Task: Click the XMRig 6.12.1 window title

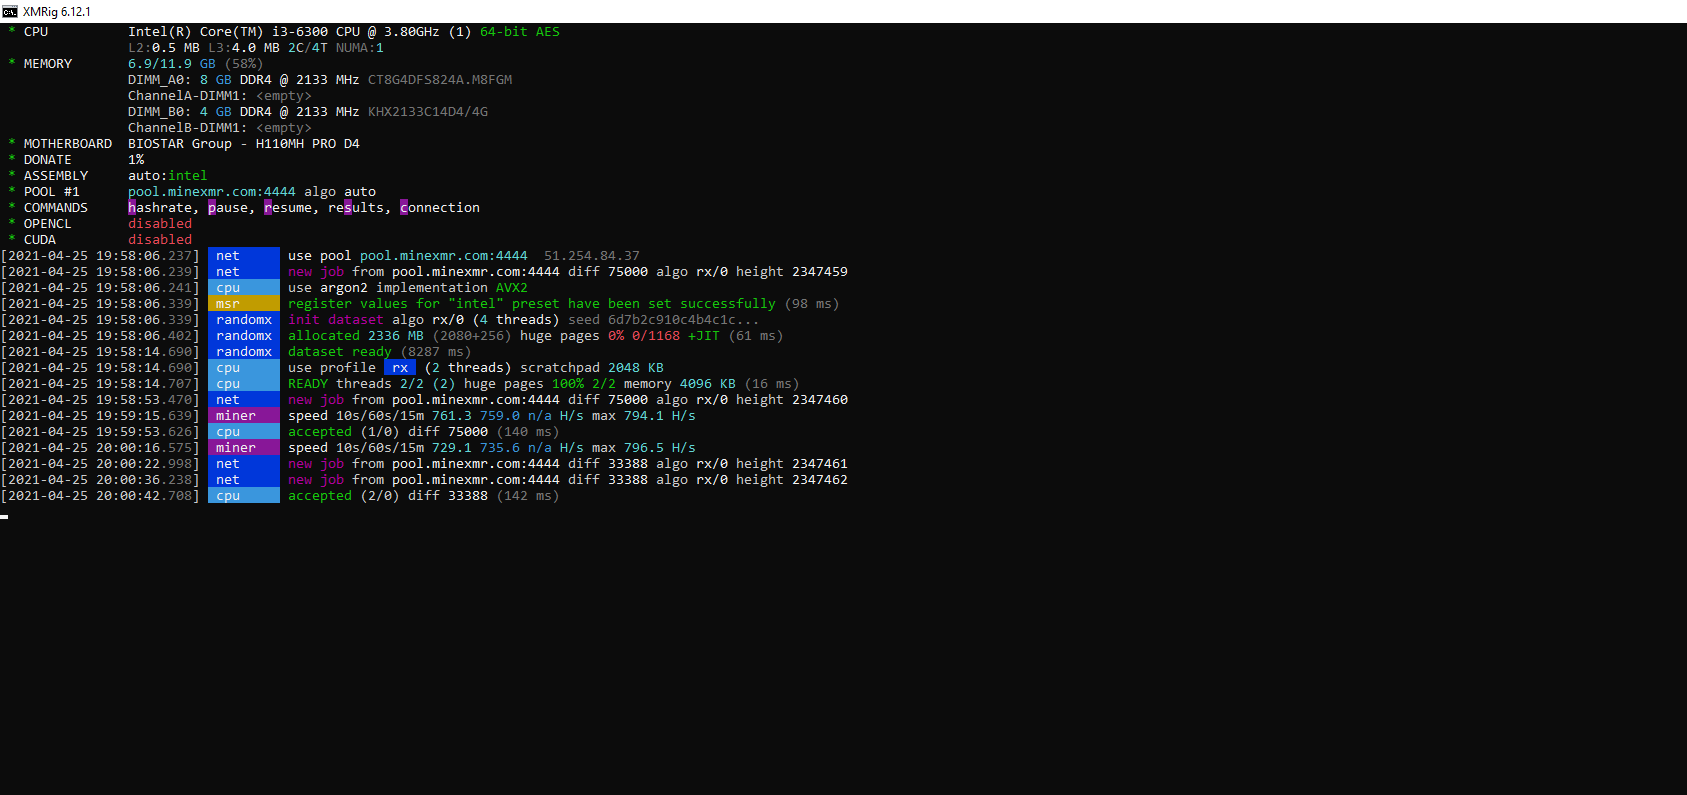Action: coord(57,11)
